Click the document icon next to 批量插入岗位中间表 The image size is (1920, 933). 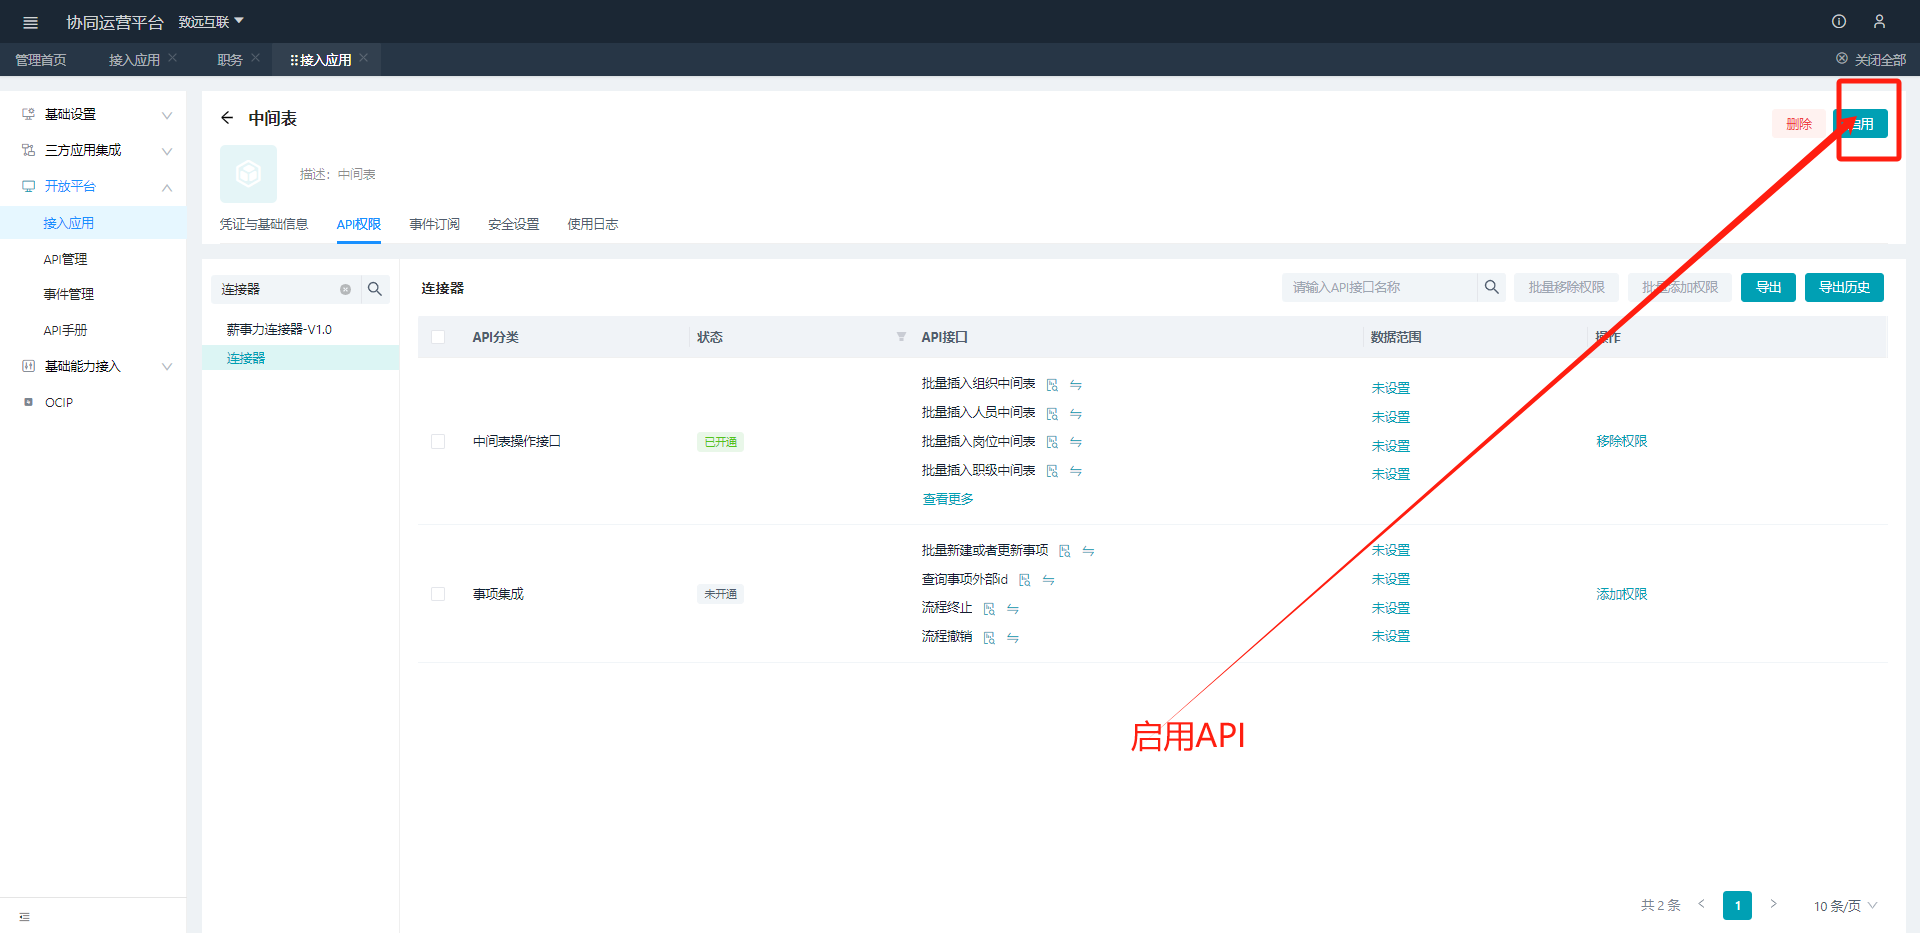[1052, 442]
